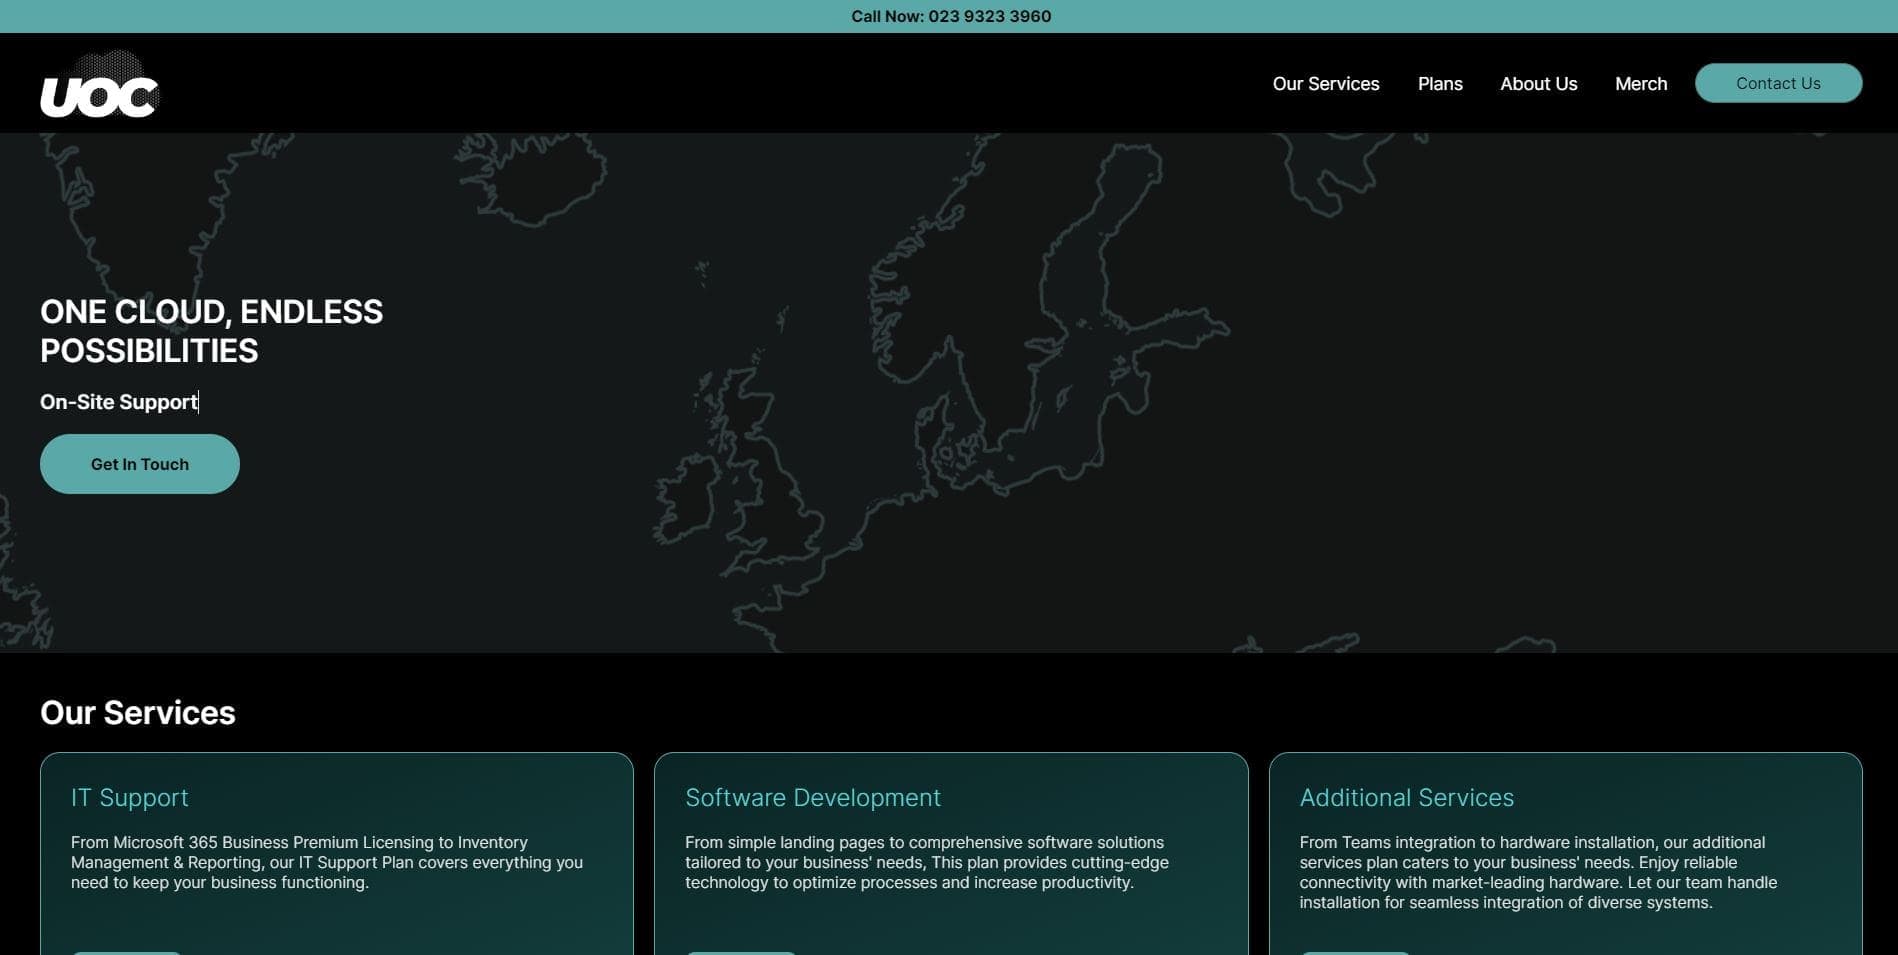Click the Get In Touch button
The height and width of the screenshot is (955, 1898).
click(x=140, y=464)
